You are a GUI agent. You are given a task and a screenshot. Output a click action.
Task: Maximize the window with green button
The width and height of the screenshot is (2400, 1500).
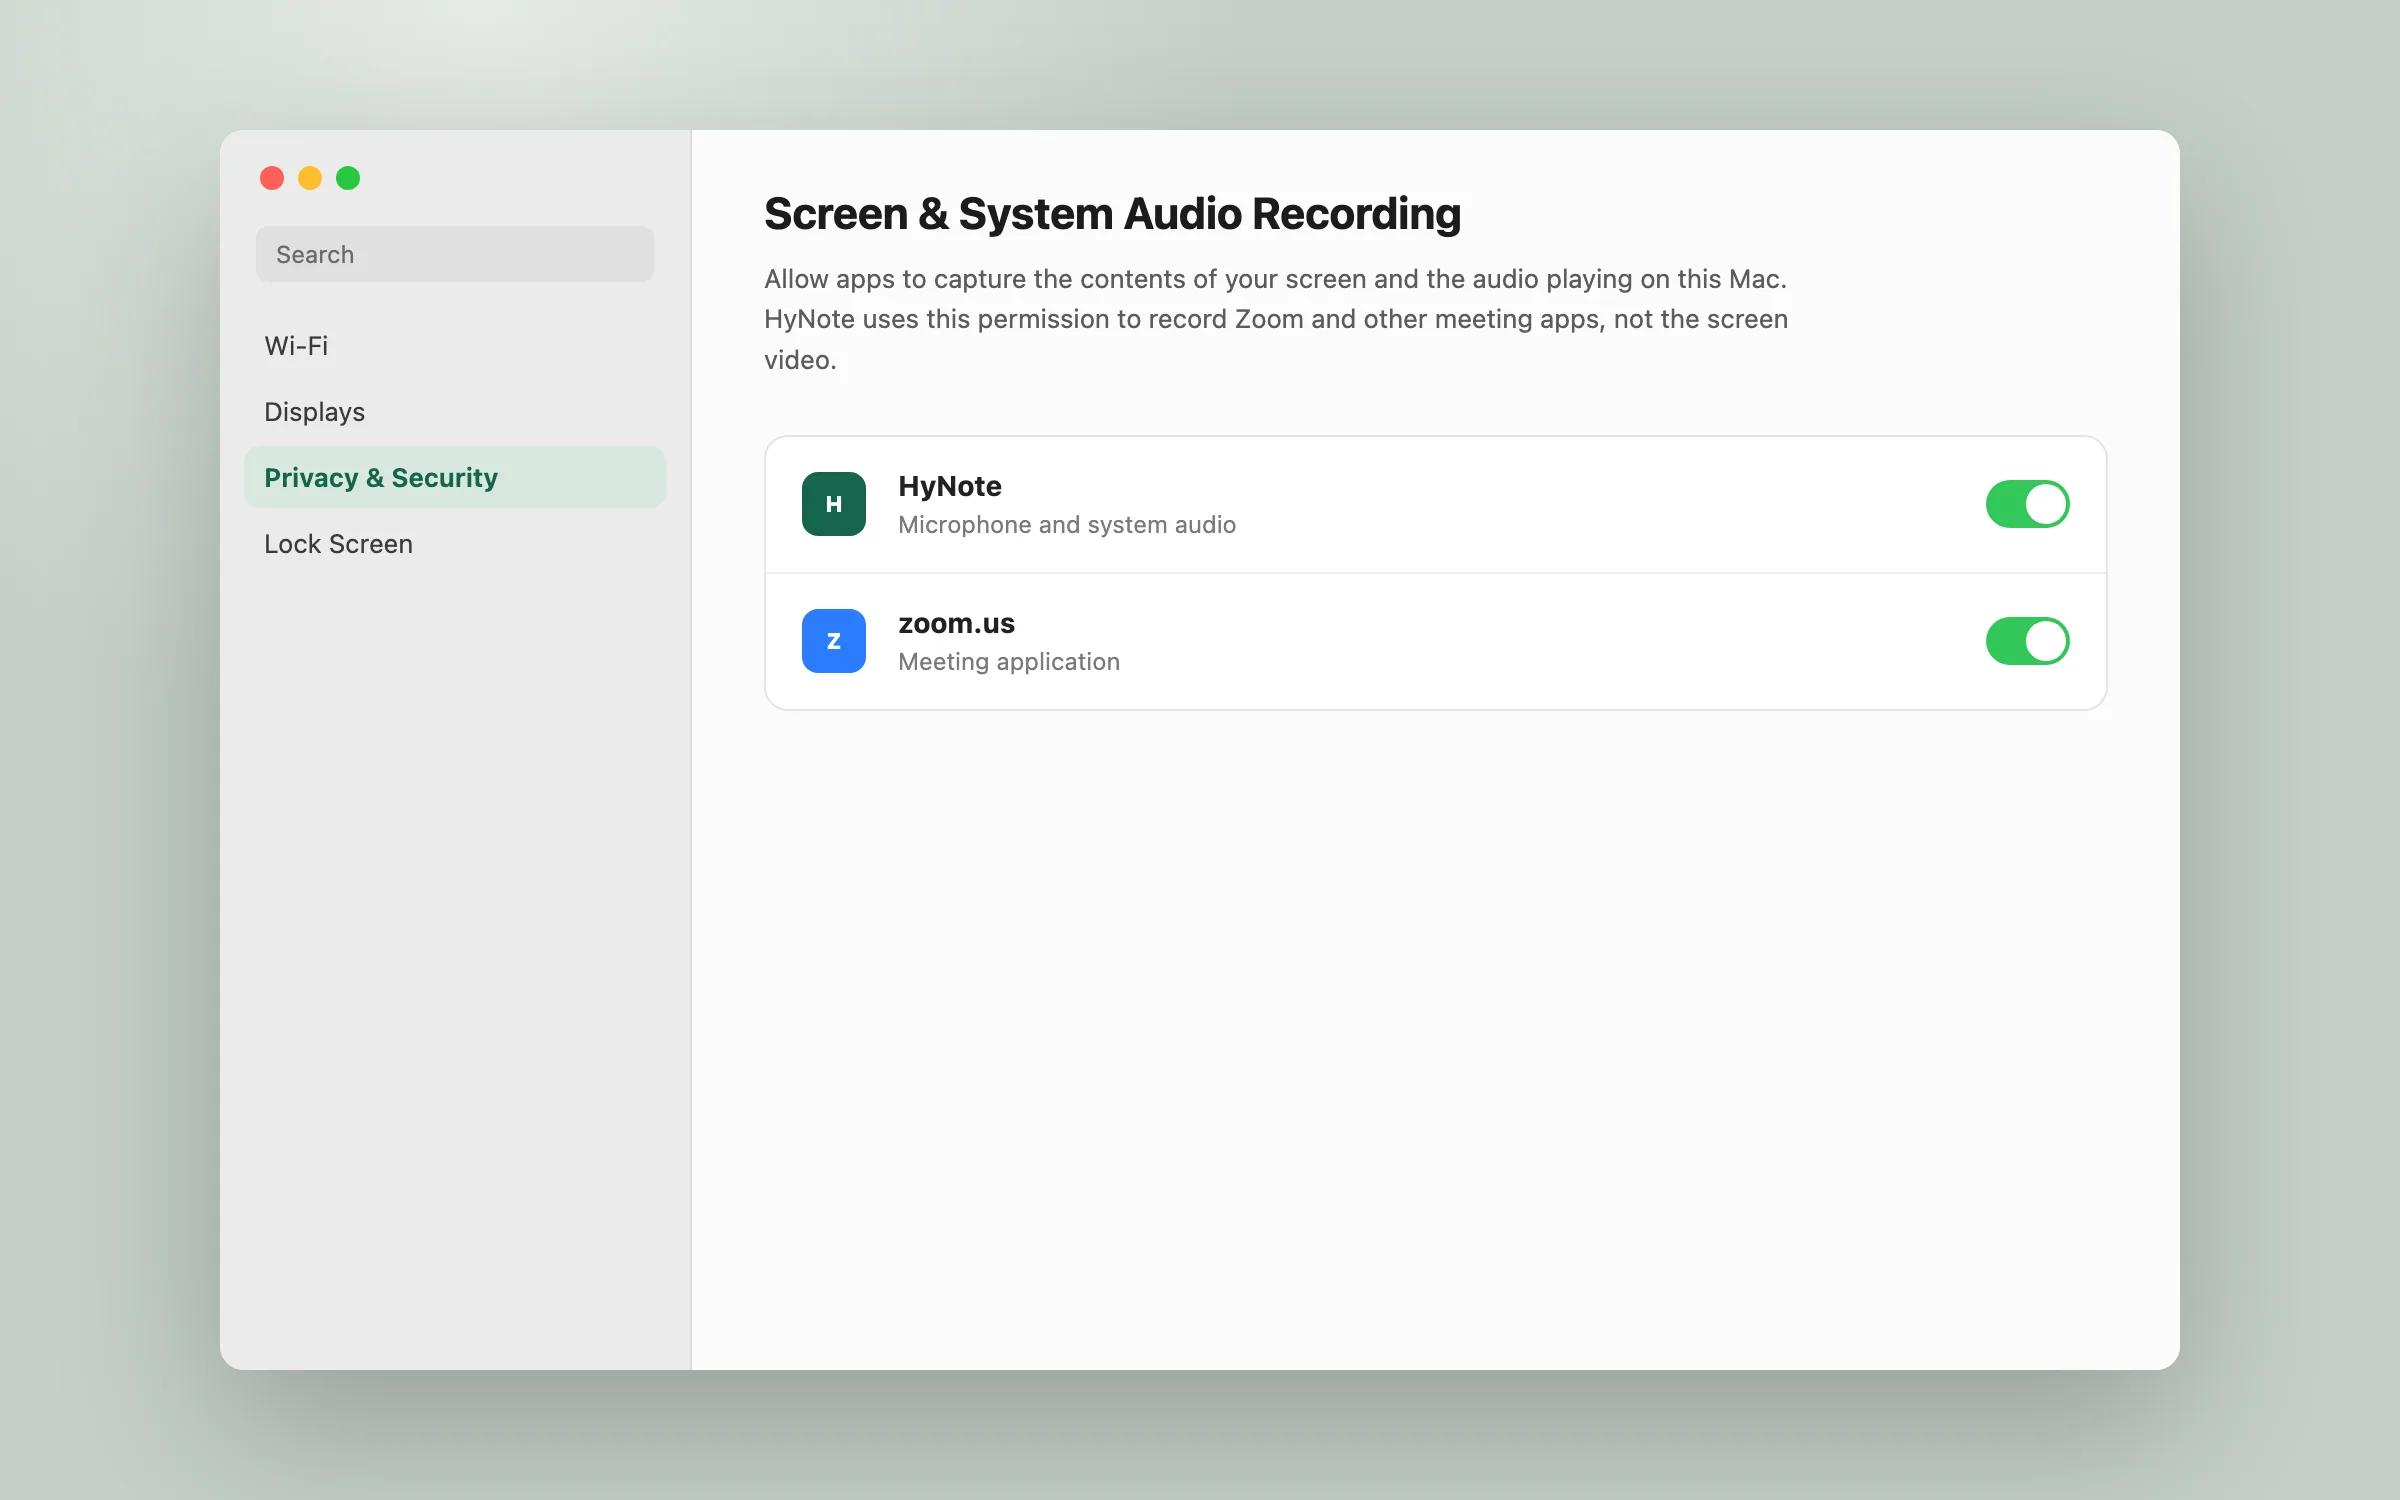[x=348, y=178]
